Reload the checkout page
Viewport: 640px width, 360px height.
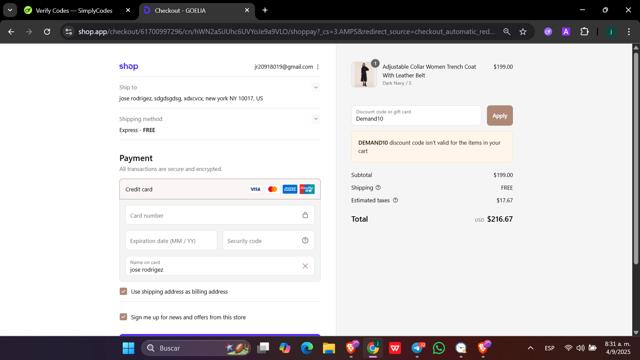(47, 31)
